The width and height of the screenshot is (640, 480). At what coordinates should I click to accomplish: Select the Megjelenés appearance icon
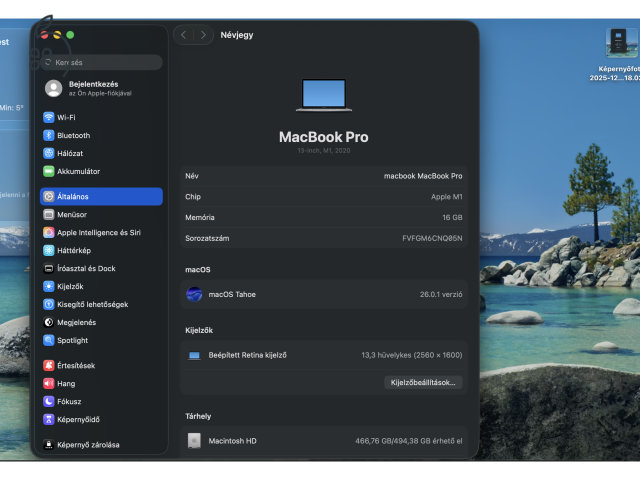[x=49, y=322]
